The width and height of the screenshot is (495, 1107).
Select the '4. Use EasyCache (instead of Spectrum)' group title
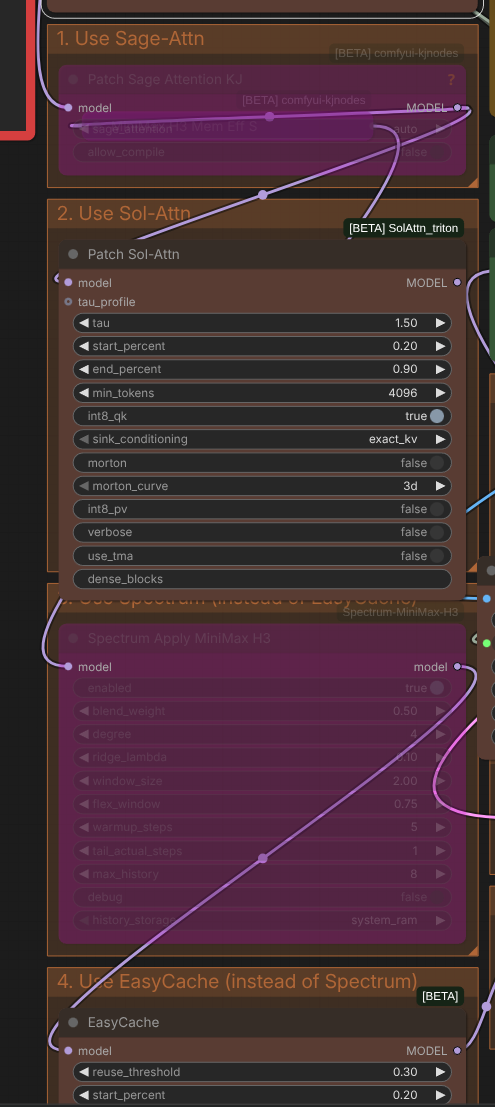(x=237, y=981)
